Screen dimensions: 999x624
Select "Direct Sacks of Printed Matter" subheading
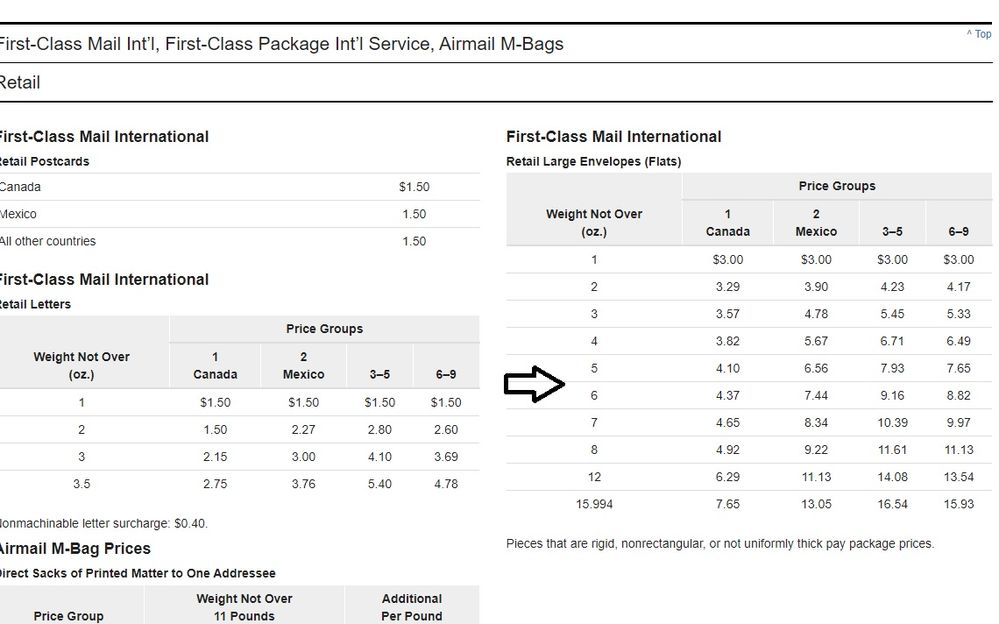click(137, 573)
